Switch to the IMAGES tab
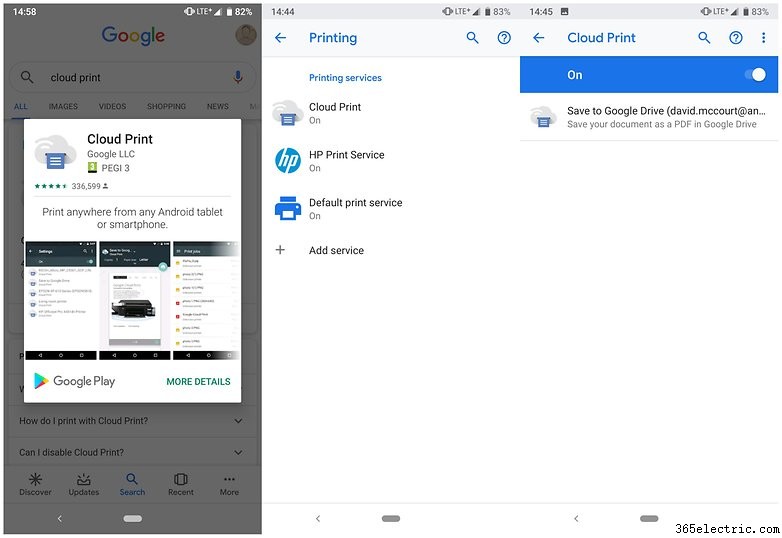782x538 pixels. pos(63,106)
